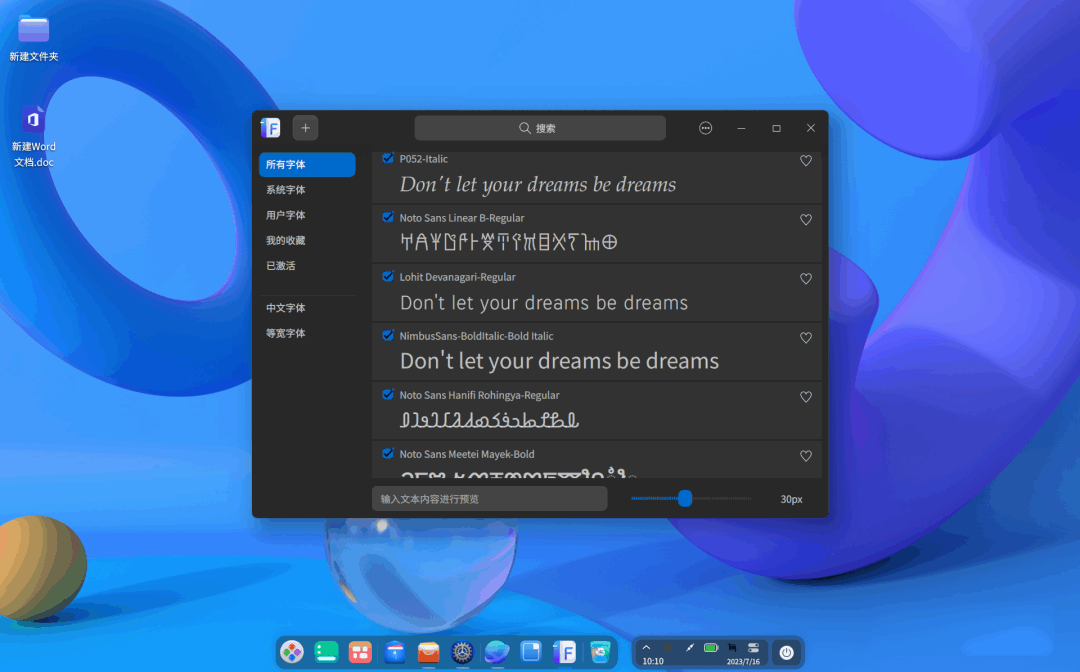Favorite Noto Sans Hanifi Rohingya-Regular font
The width and height of the screenshot is (1080, 672).
pos(805,397)
